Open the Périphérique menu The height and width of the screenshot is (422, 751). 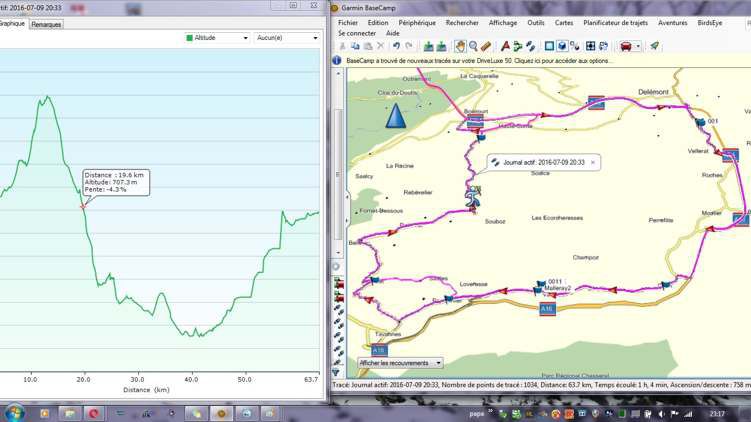(417, 23)
